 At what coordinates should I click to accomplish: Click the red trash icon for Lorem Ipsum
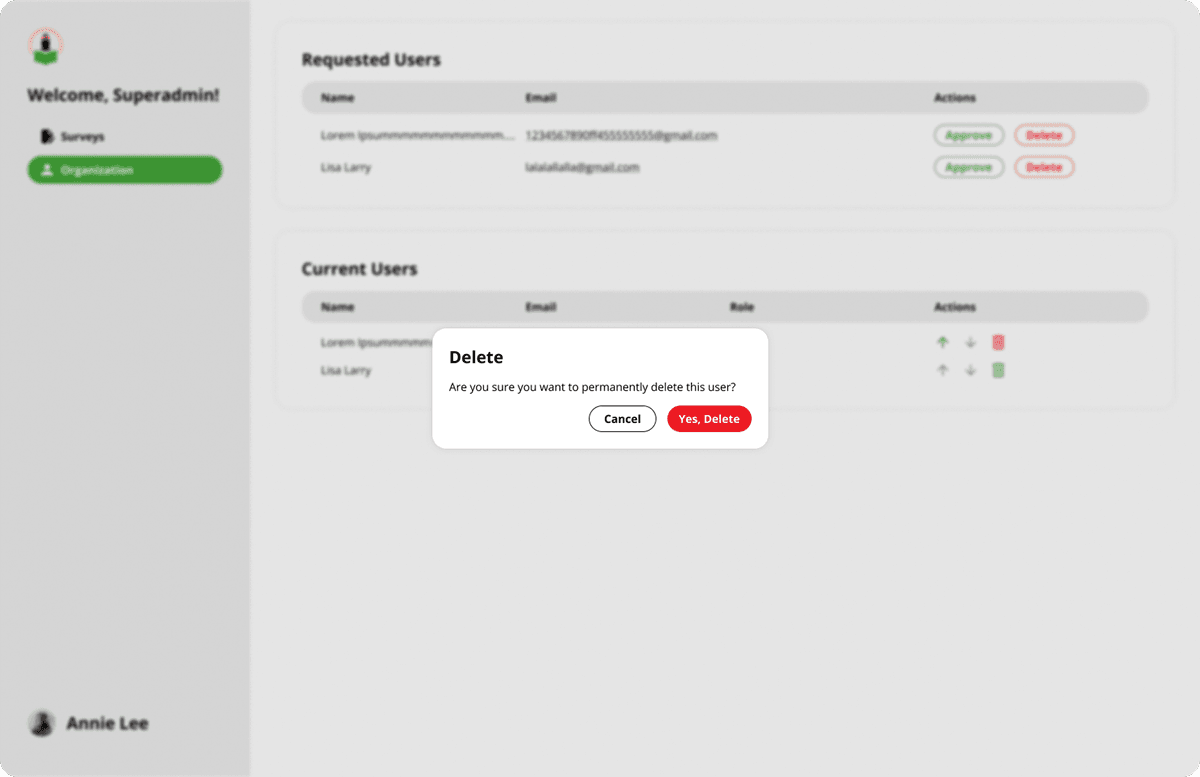click(x=998, y=342)
